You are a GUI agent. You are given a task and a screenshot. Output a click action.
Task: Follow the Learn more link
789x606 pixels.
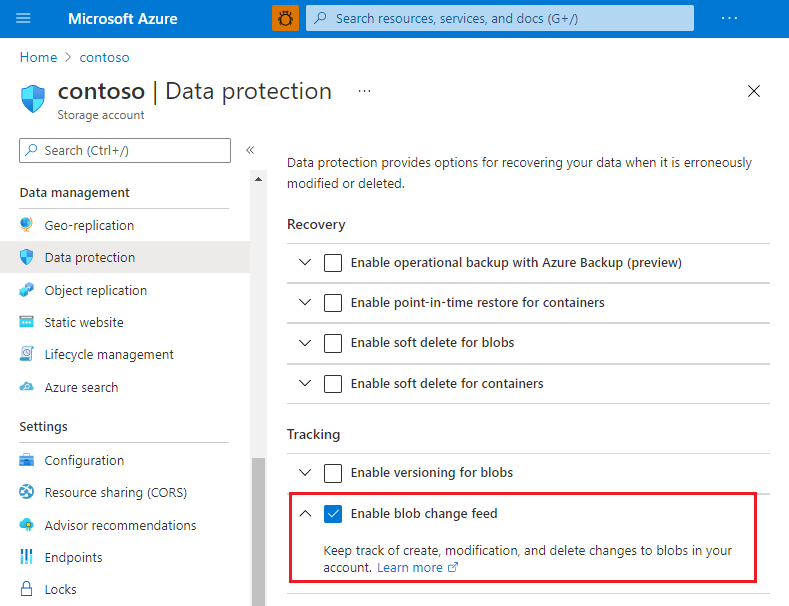[x=410, y=568]
